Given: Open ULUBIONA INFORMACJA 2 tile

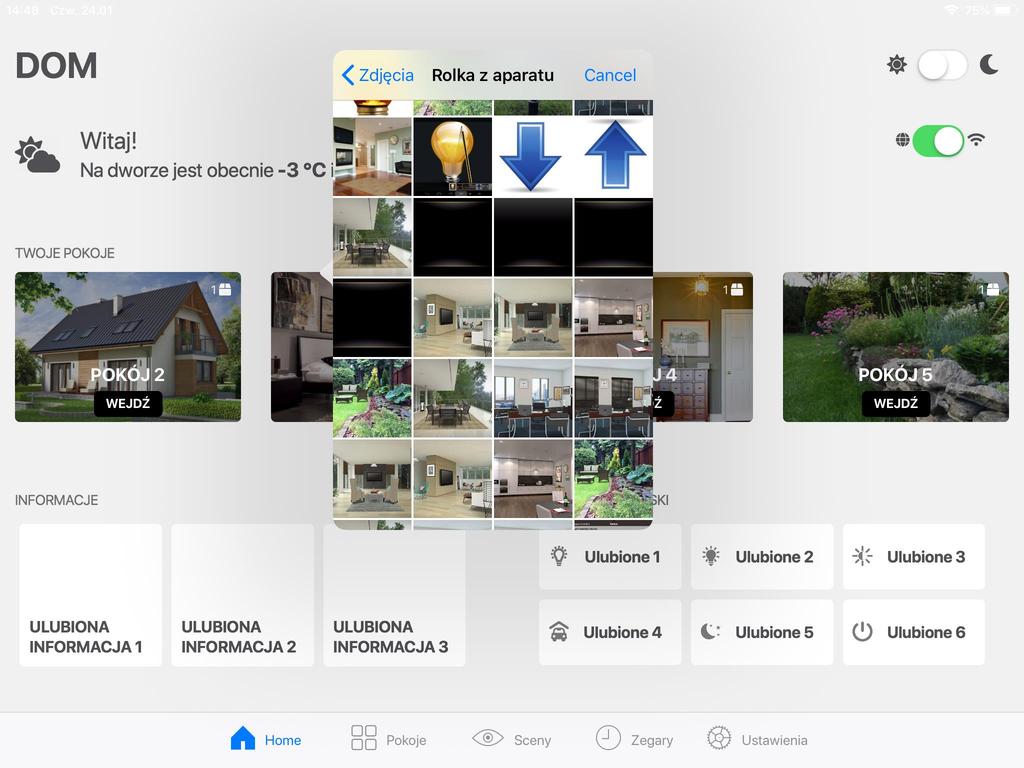Looking at the screenshot, I should 242,595.
